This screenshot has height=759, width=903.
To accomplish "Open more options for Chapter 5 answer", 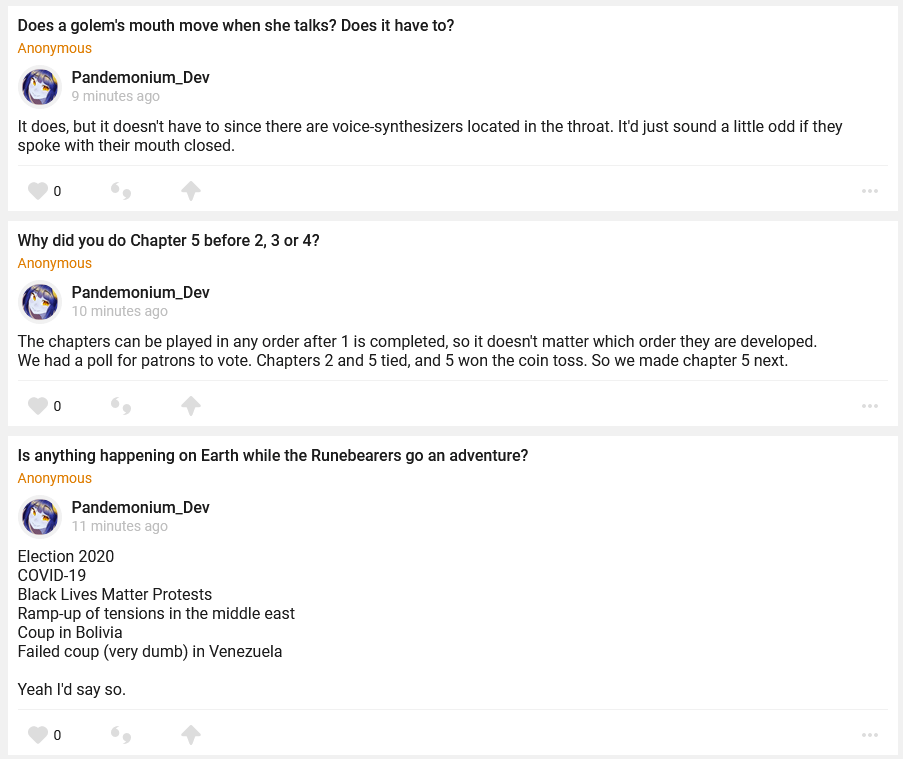I will [x=869, y=406].
